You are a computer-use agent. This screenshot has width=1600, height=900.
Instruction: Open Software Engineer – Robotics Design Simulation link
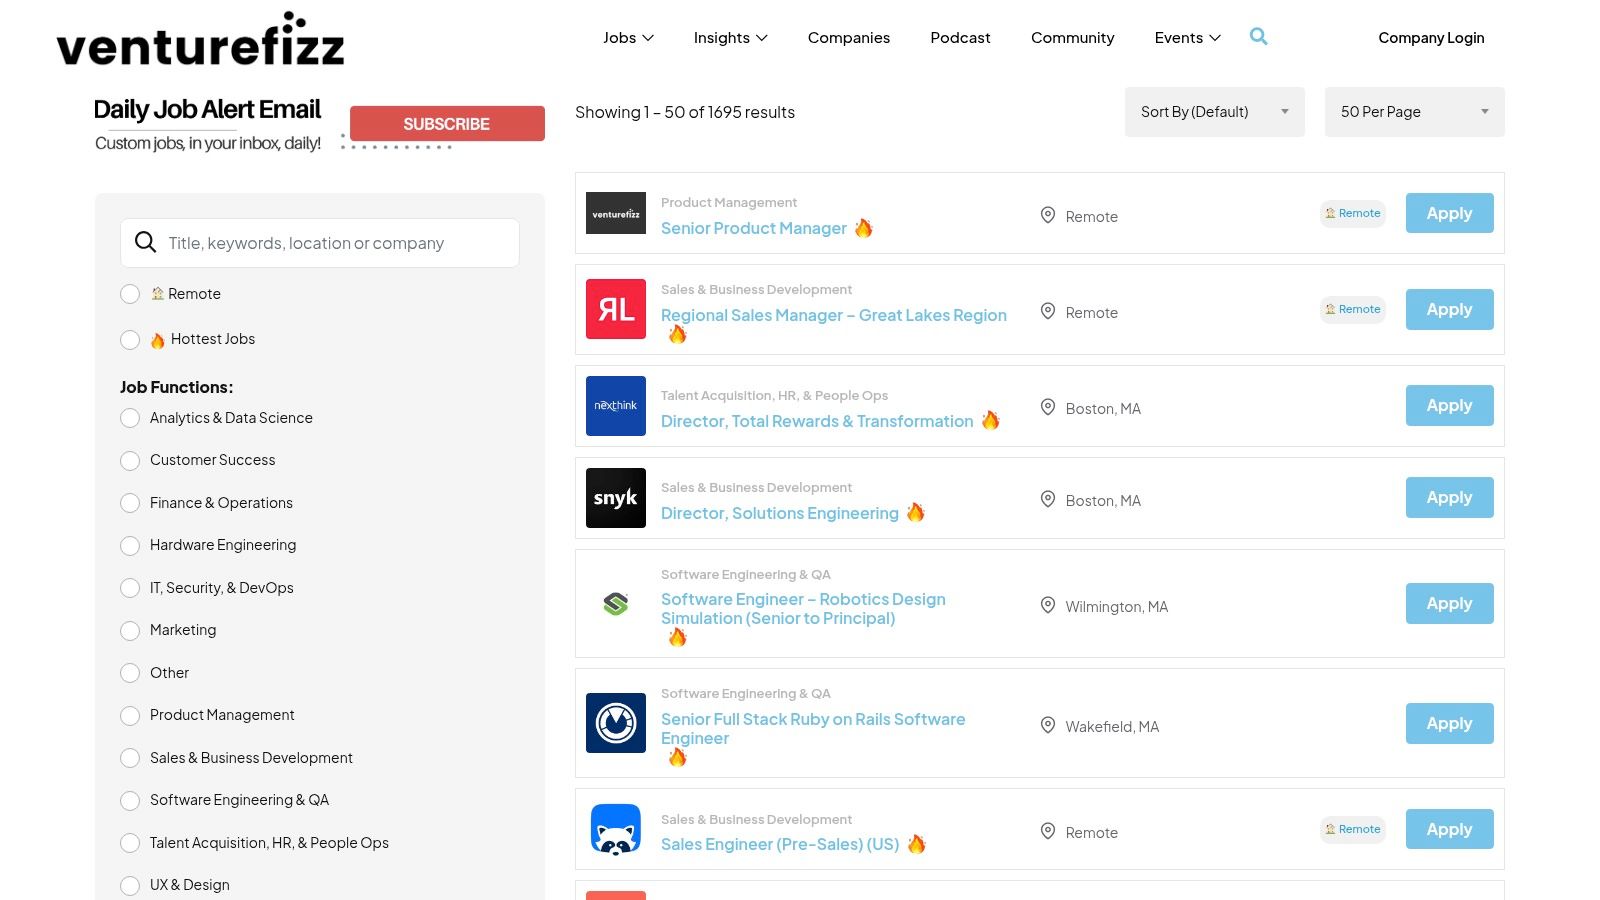click(803, 609)
